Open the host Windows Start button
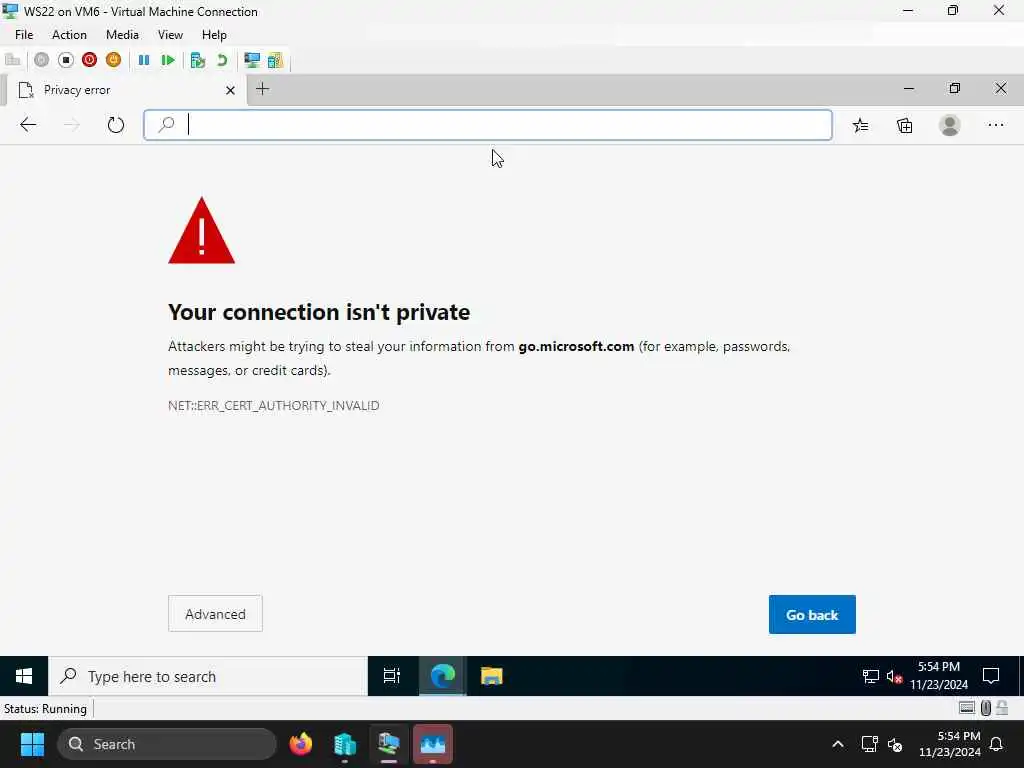Screen dimensions: 1024x768 (32, 744)
